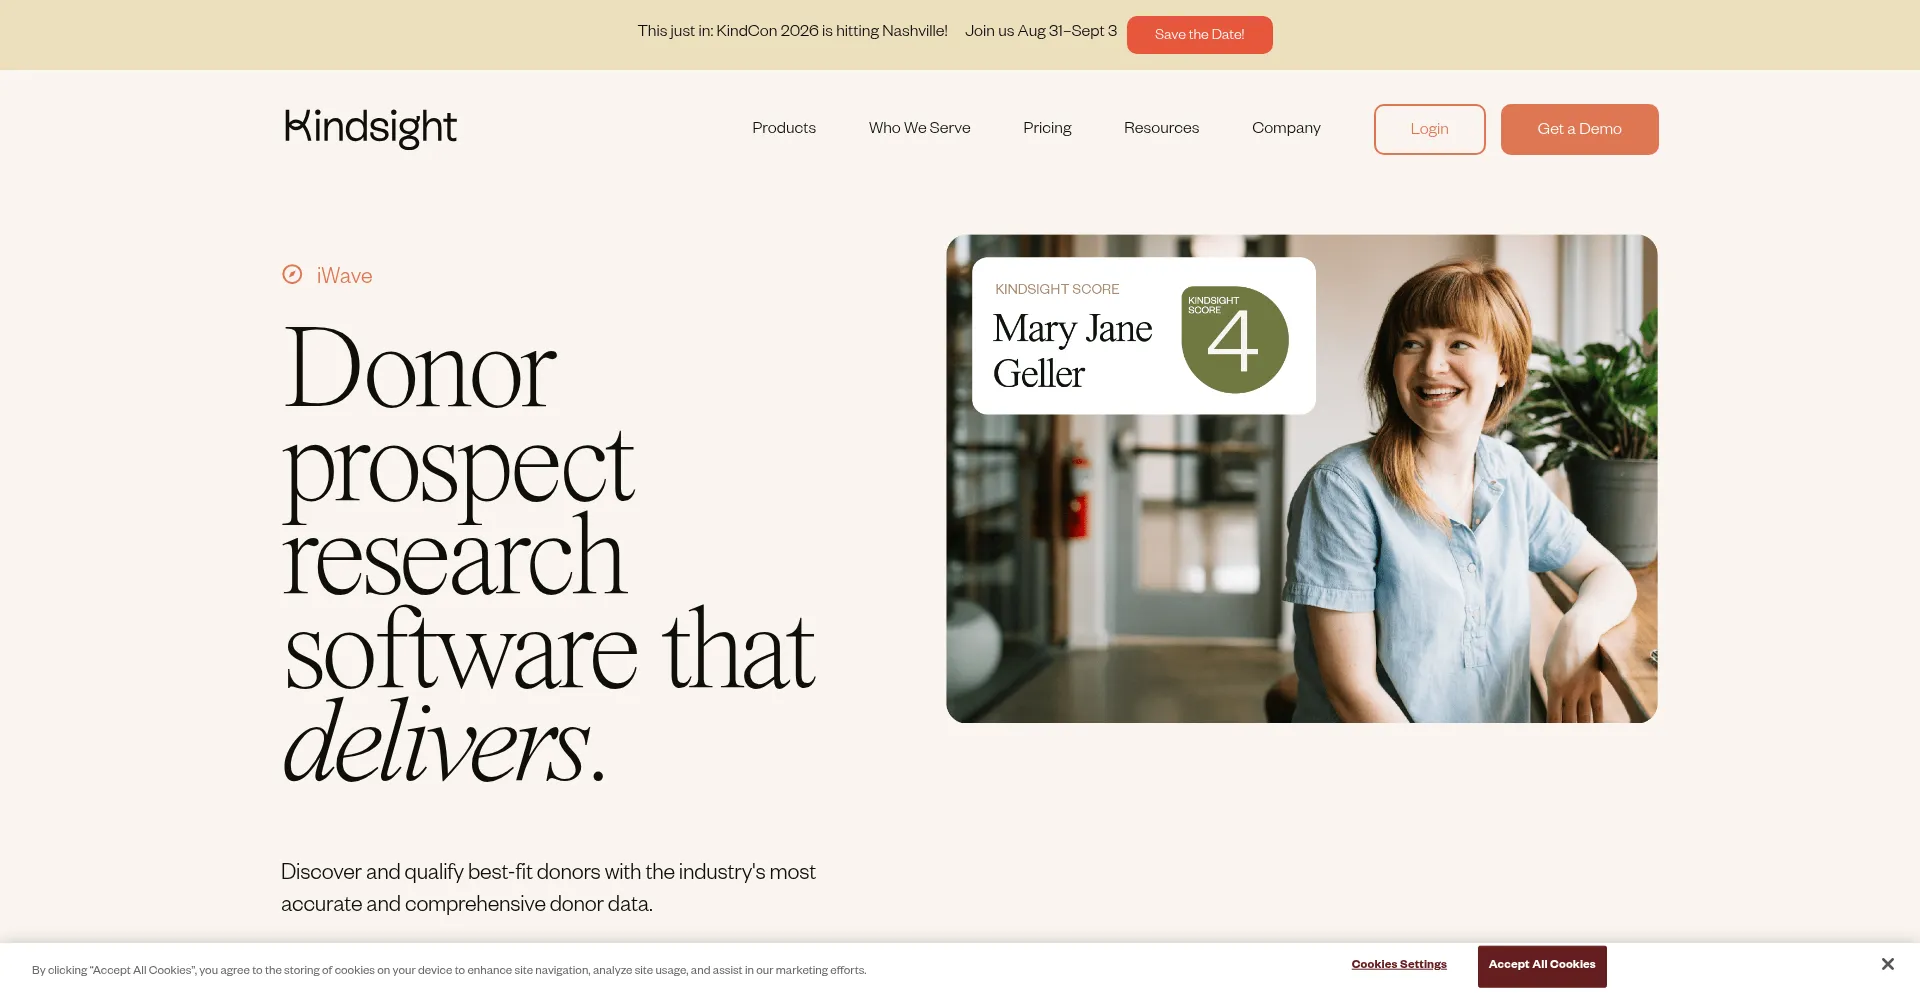Click the green Kindsight Score 4 badge

point(1234,340)
